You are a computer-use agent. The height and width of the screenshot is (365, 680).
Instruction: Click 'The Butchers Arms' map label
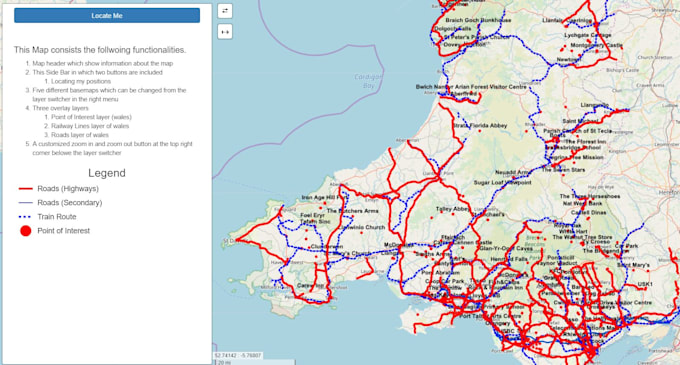[x=353, y=211]
